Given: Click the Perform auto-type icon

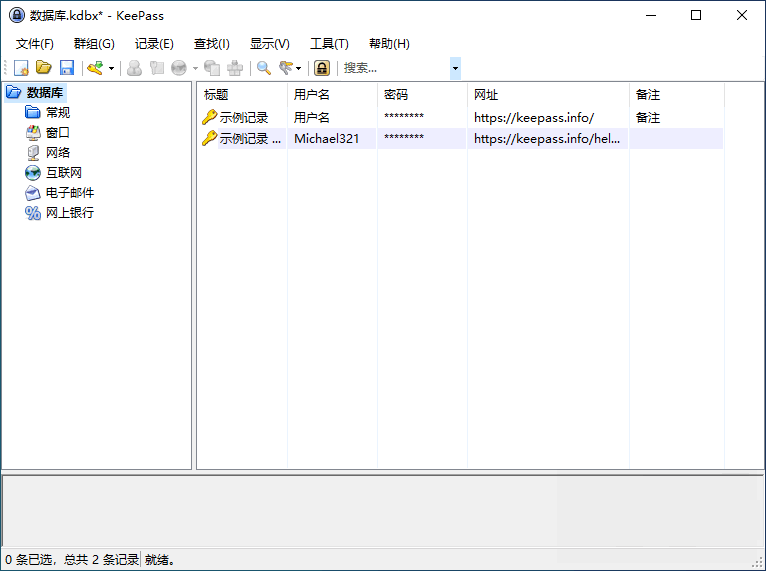Looking at the screenshot, I should [235, 68].
